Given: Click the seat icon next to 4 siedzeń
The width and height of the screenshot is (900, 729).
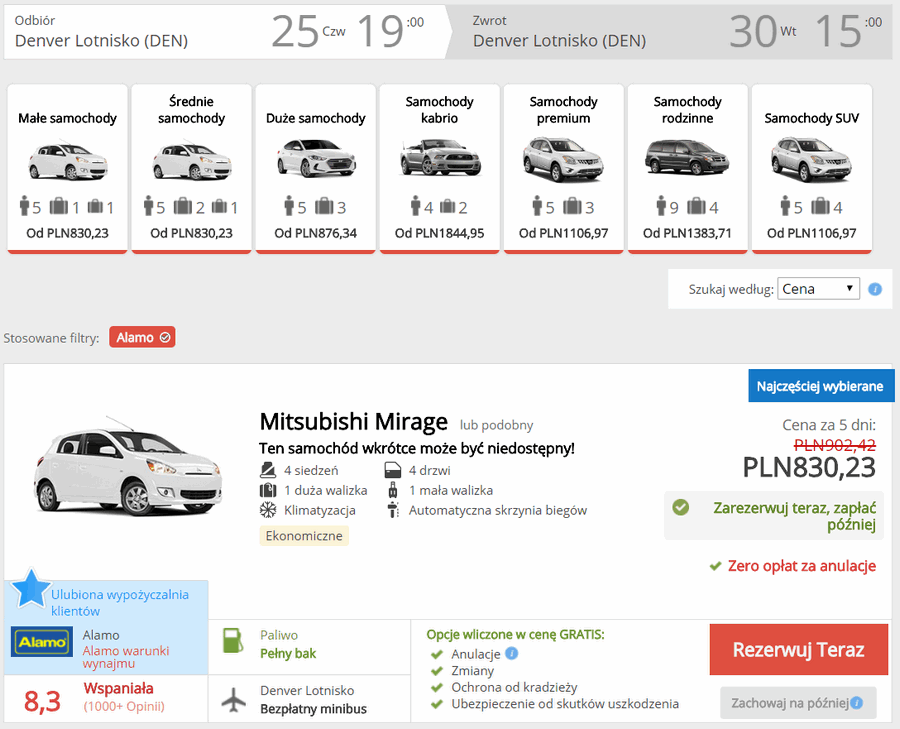Looking at the screenshot, I should 267,470.
